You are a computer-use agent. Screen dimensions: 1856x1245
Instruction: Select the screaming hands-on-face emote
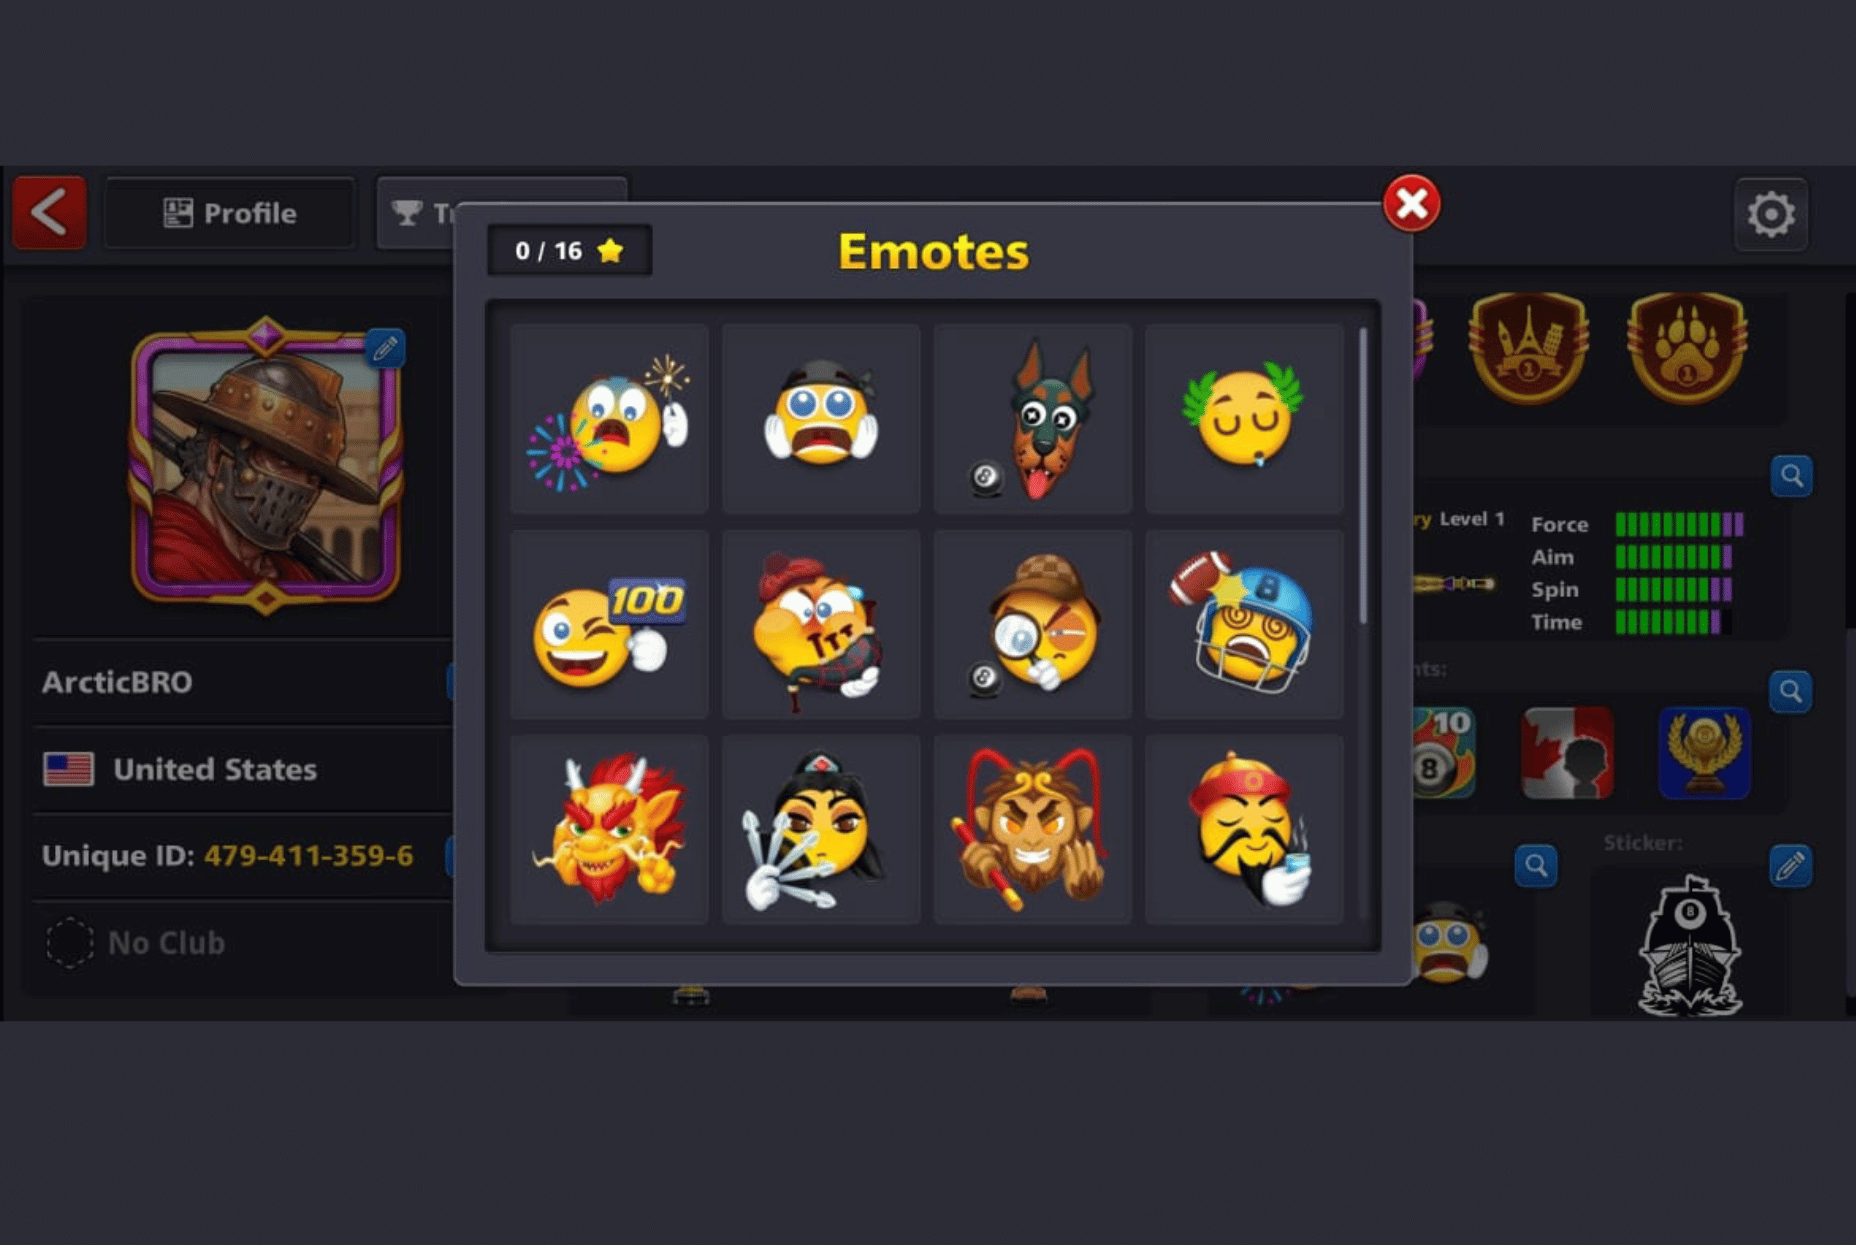pos(821,419)
